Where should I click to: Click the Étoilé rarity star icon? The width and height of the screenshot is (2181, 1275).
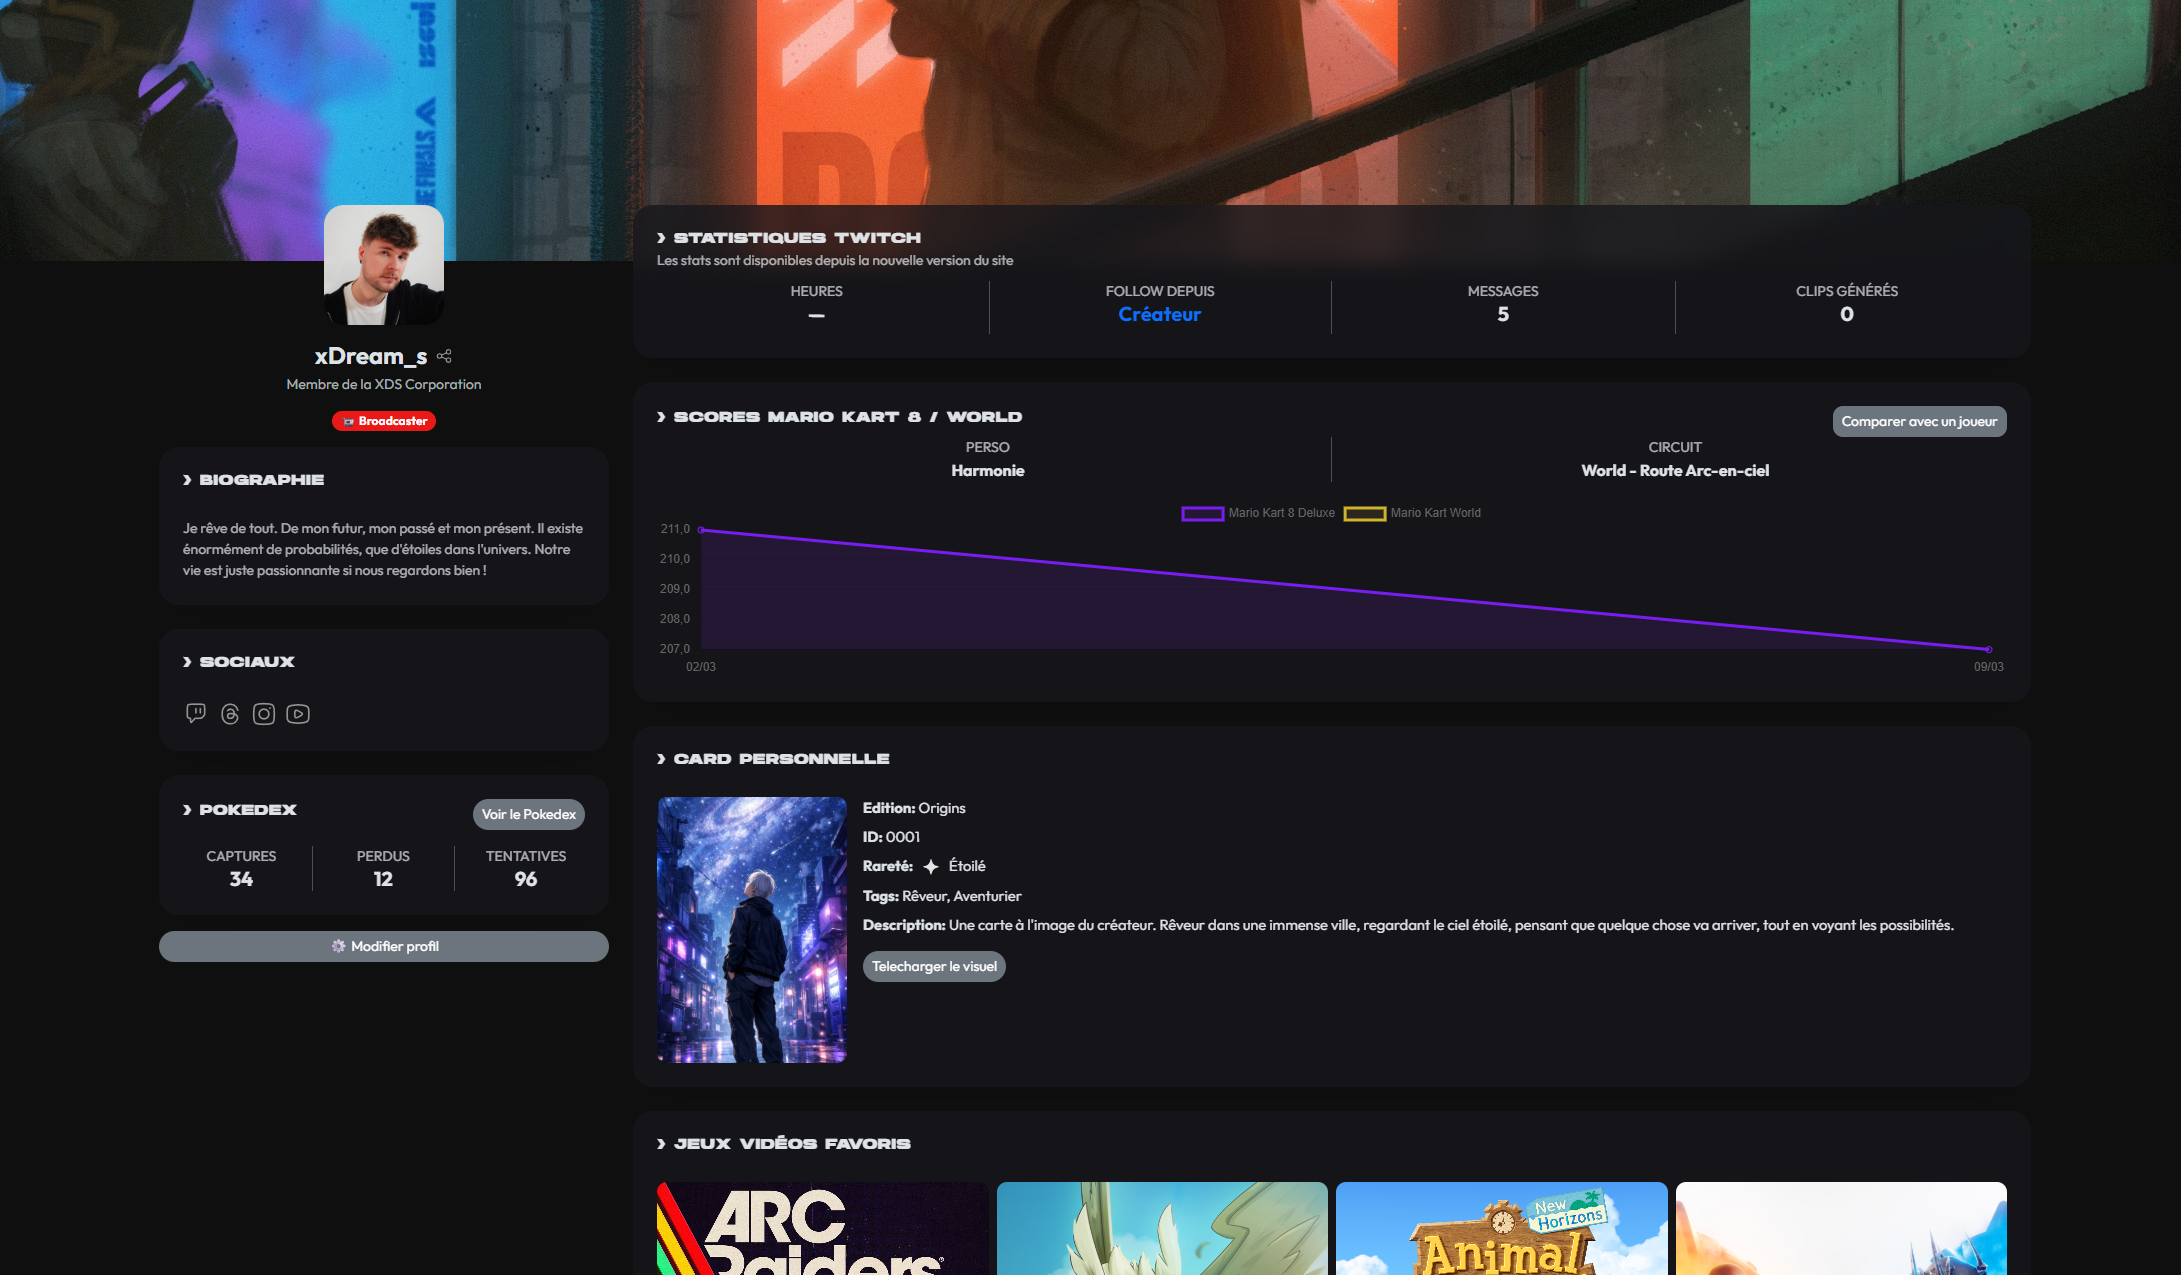click(931, 867)
